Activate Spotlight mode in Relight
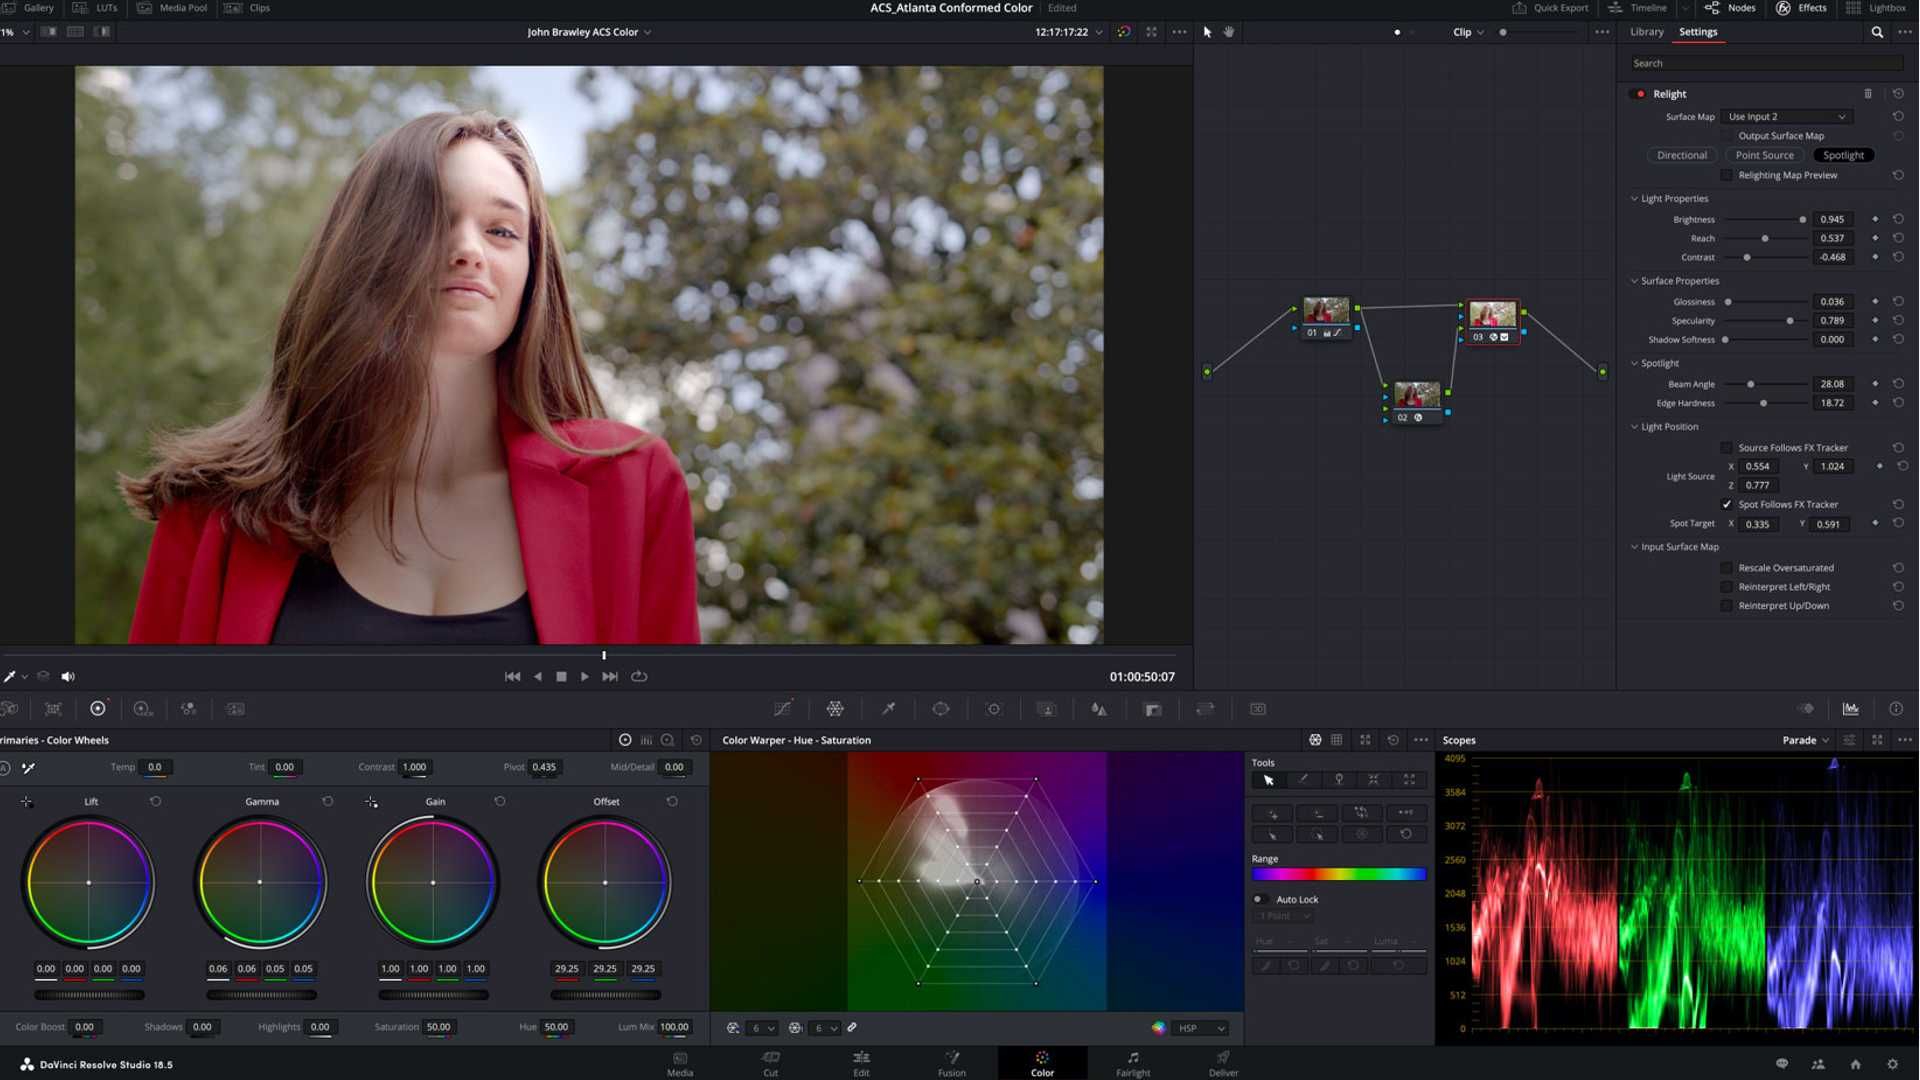This screenshot has height=1080, width=1920. click(1843, 155)
